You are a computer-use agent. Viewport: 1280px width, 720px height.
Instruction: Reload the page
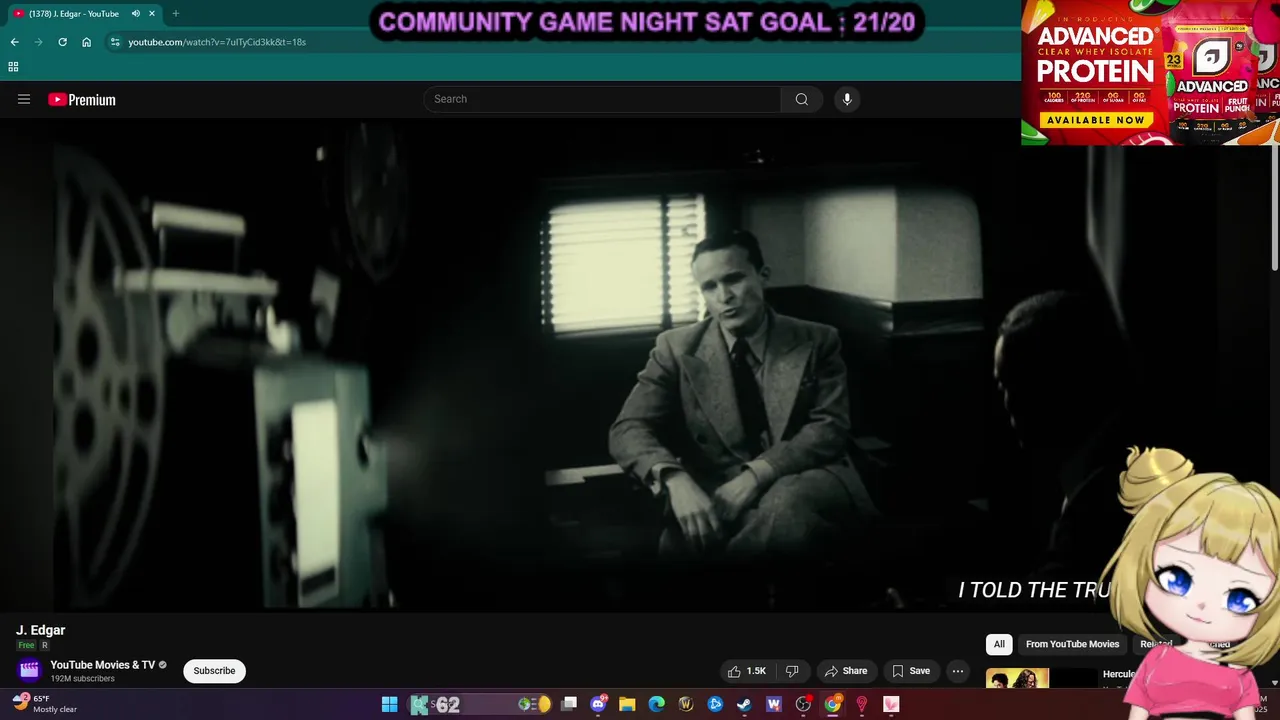(62, 42)
